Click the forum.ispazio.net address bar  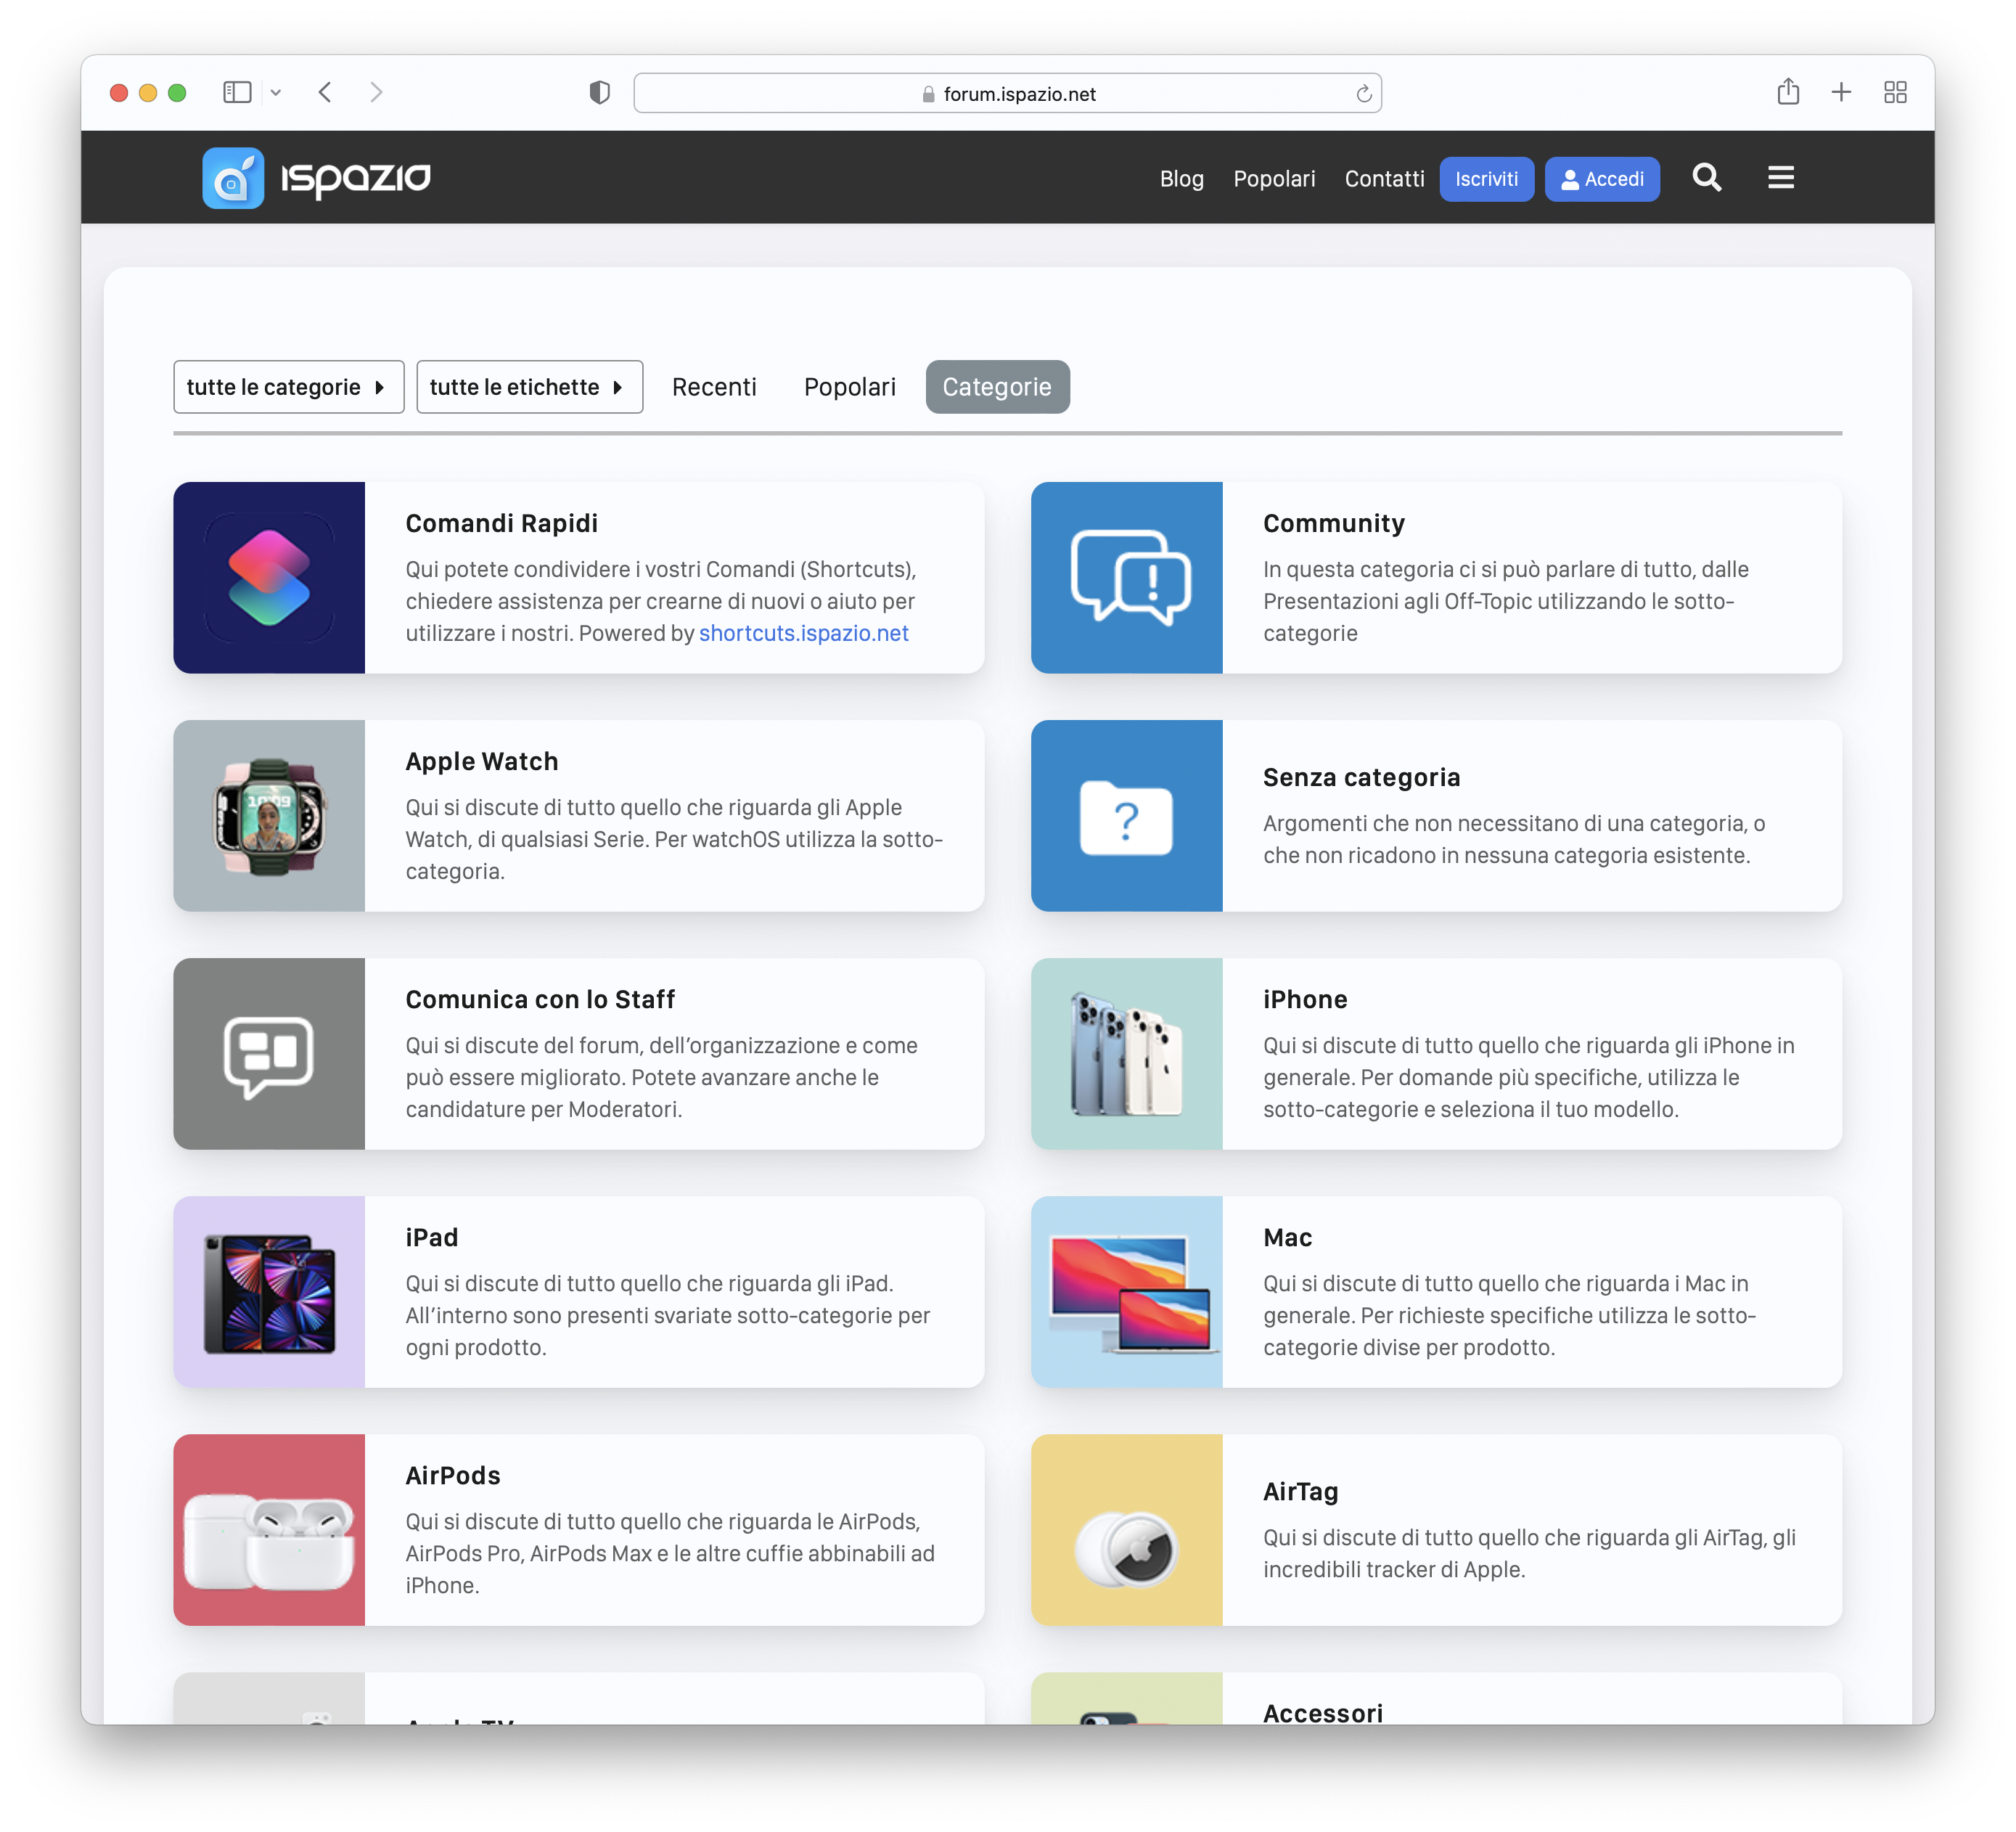coord(1007,93)
